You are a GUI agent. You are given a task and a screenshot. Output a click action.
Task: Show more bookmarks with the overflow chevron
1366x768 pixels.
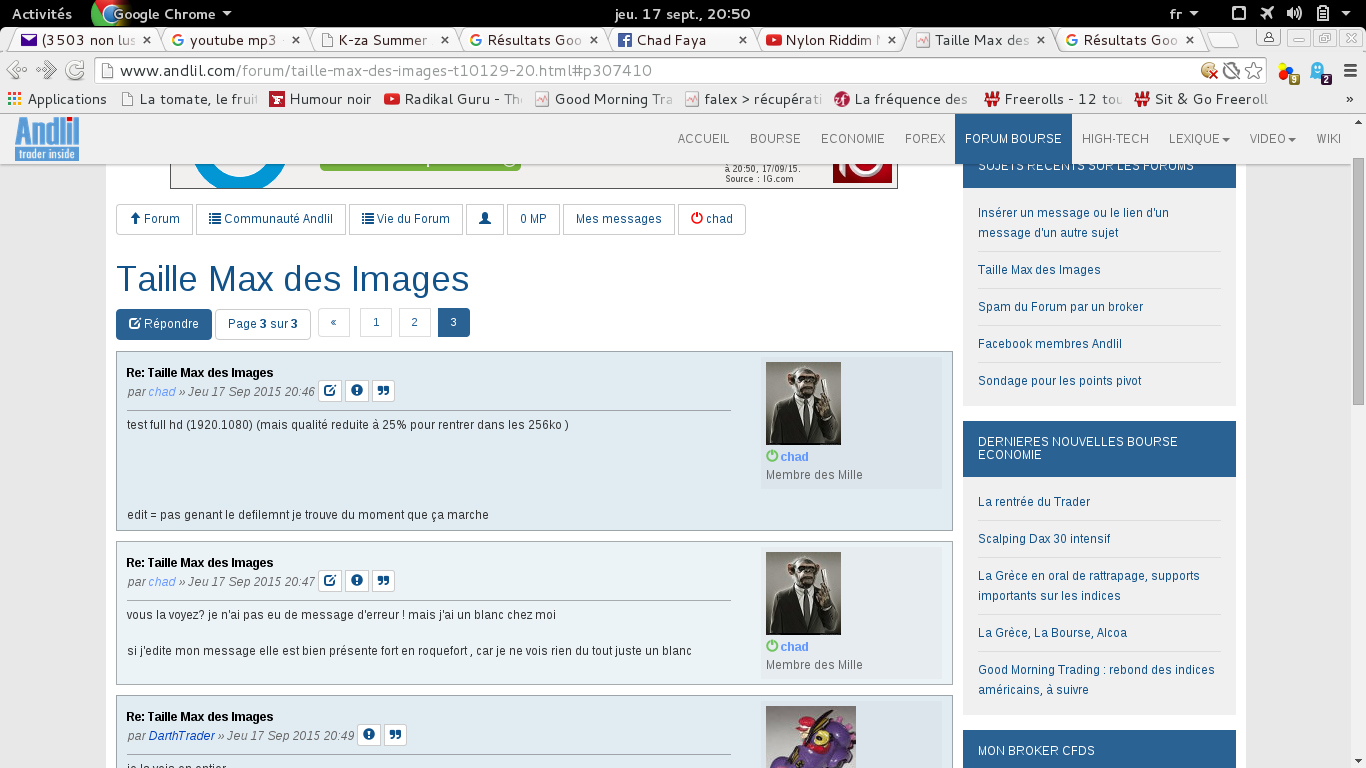1350,99
